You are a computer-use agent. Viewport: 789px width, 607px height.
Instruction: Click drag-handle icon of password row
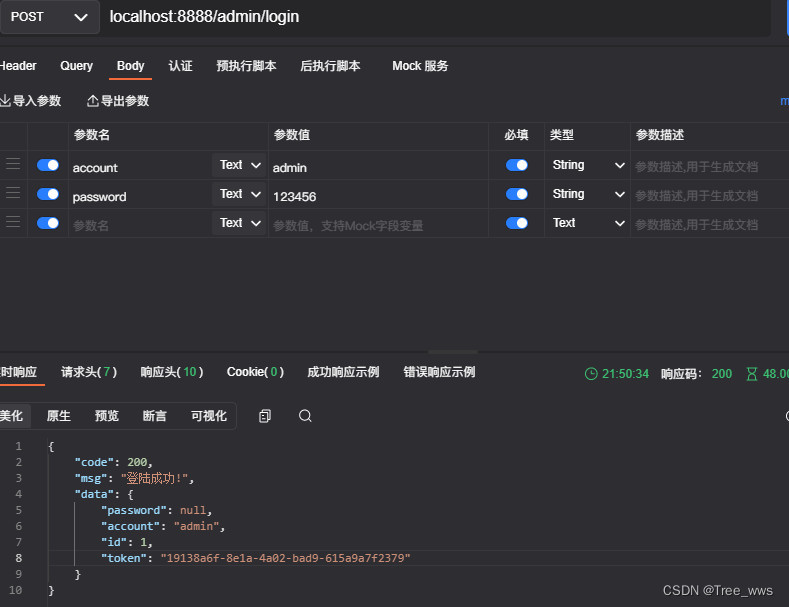click(13, 193)
